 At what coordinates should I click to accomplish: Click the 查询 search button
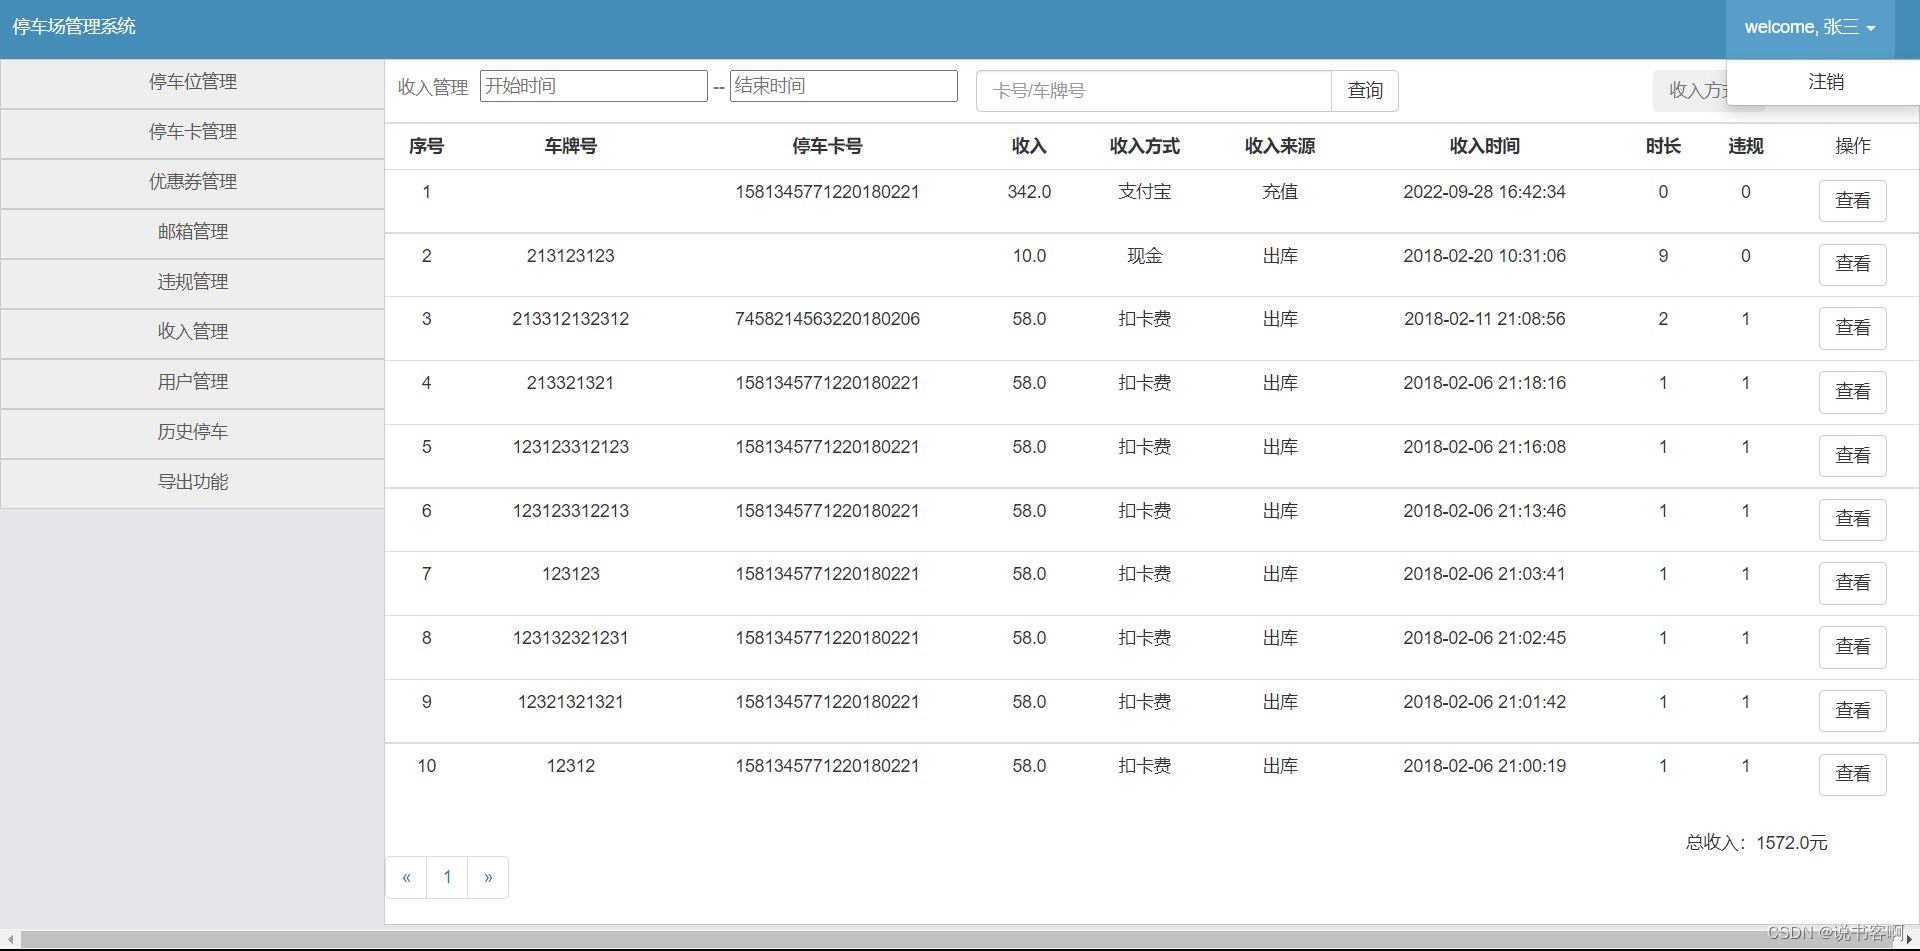pos(1365,91)
